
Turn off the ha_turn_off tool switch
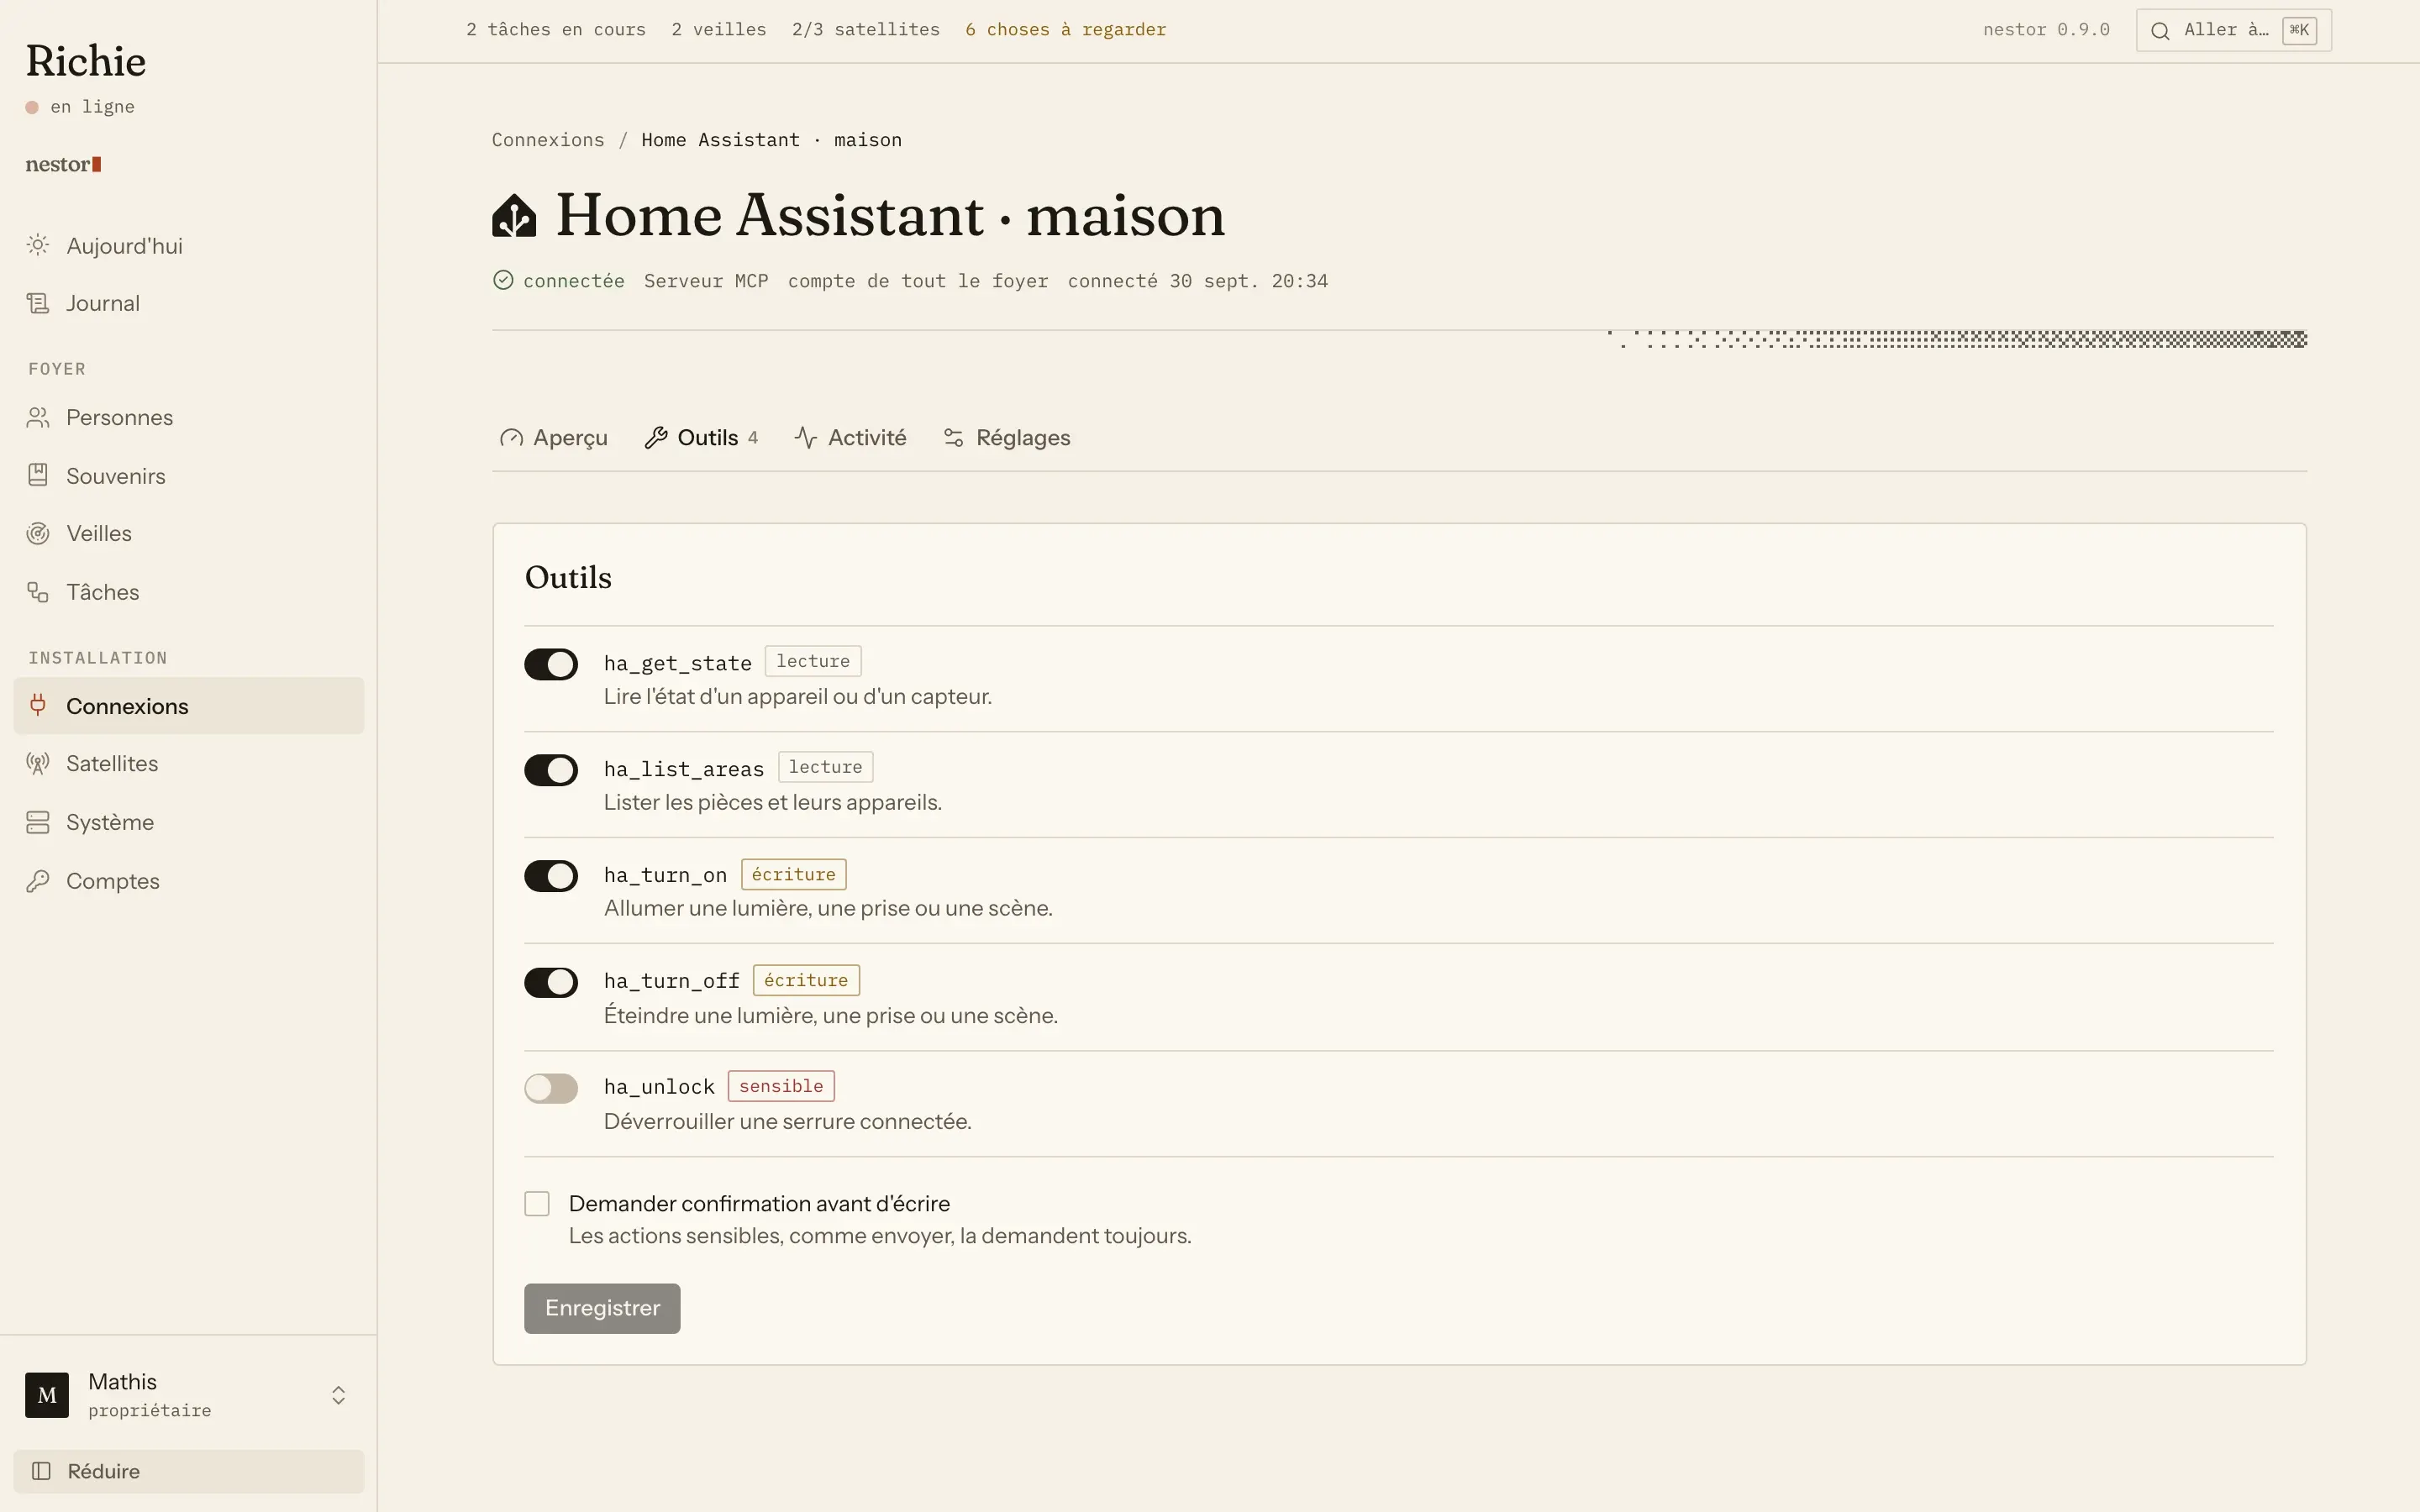551,982
